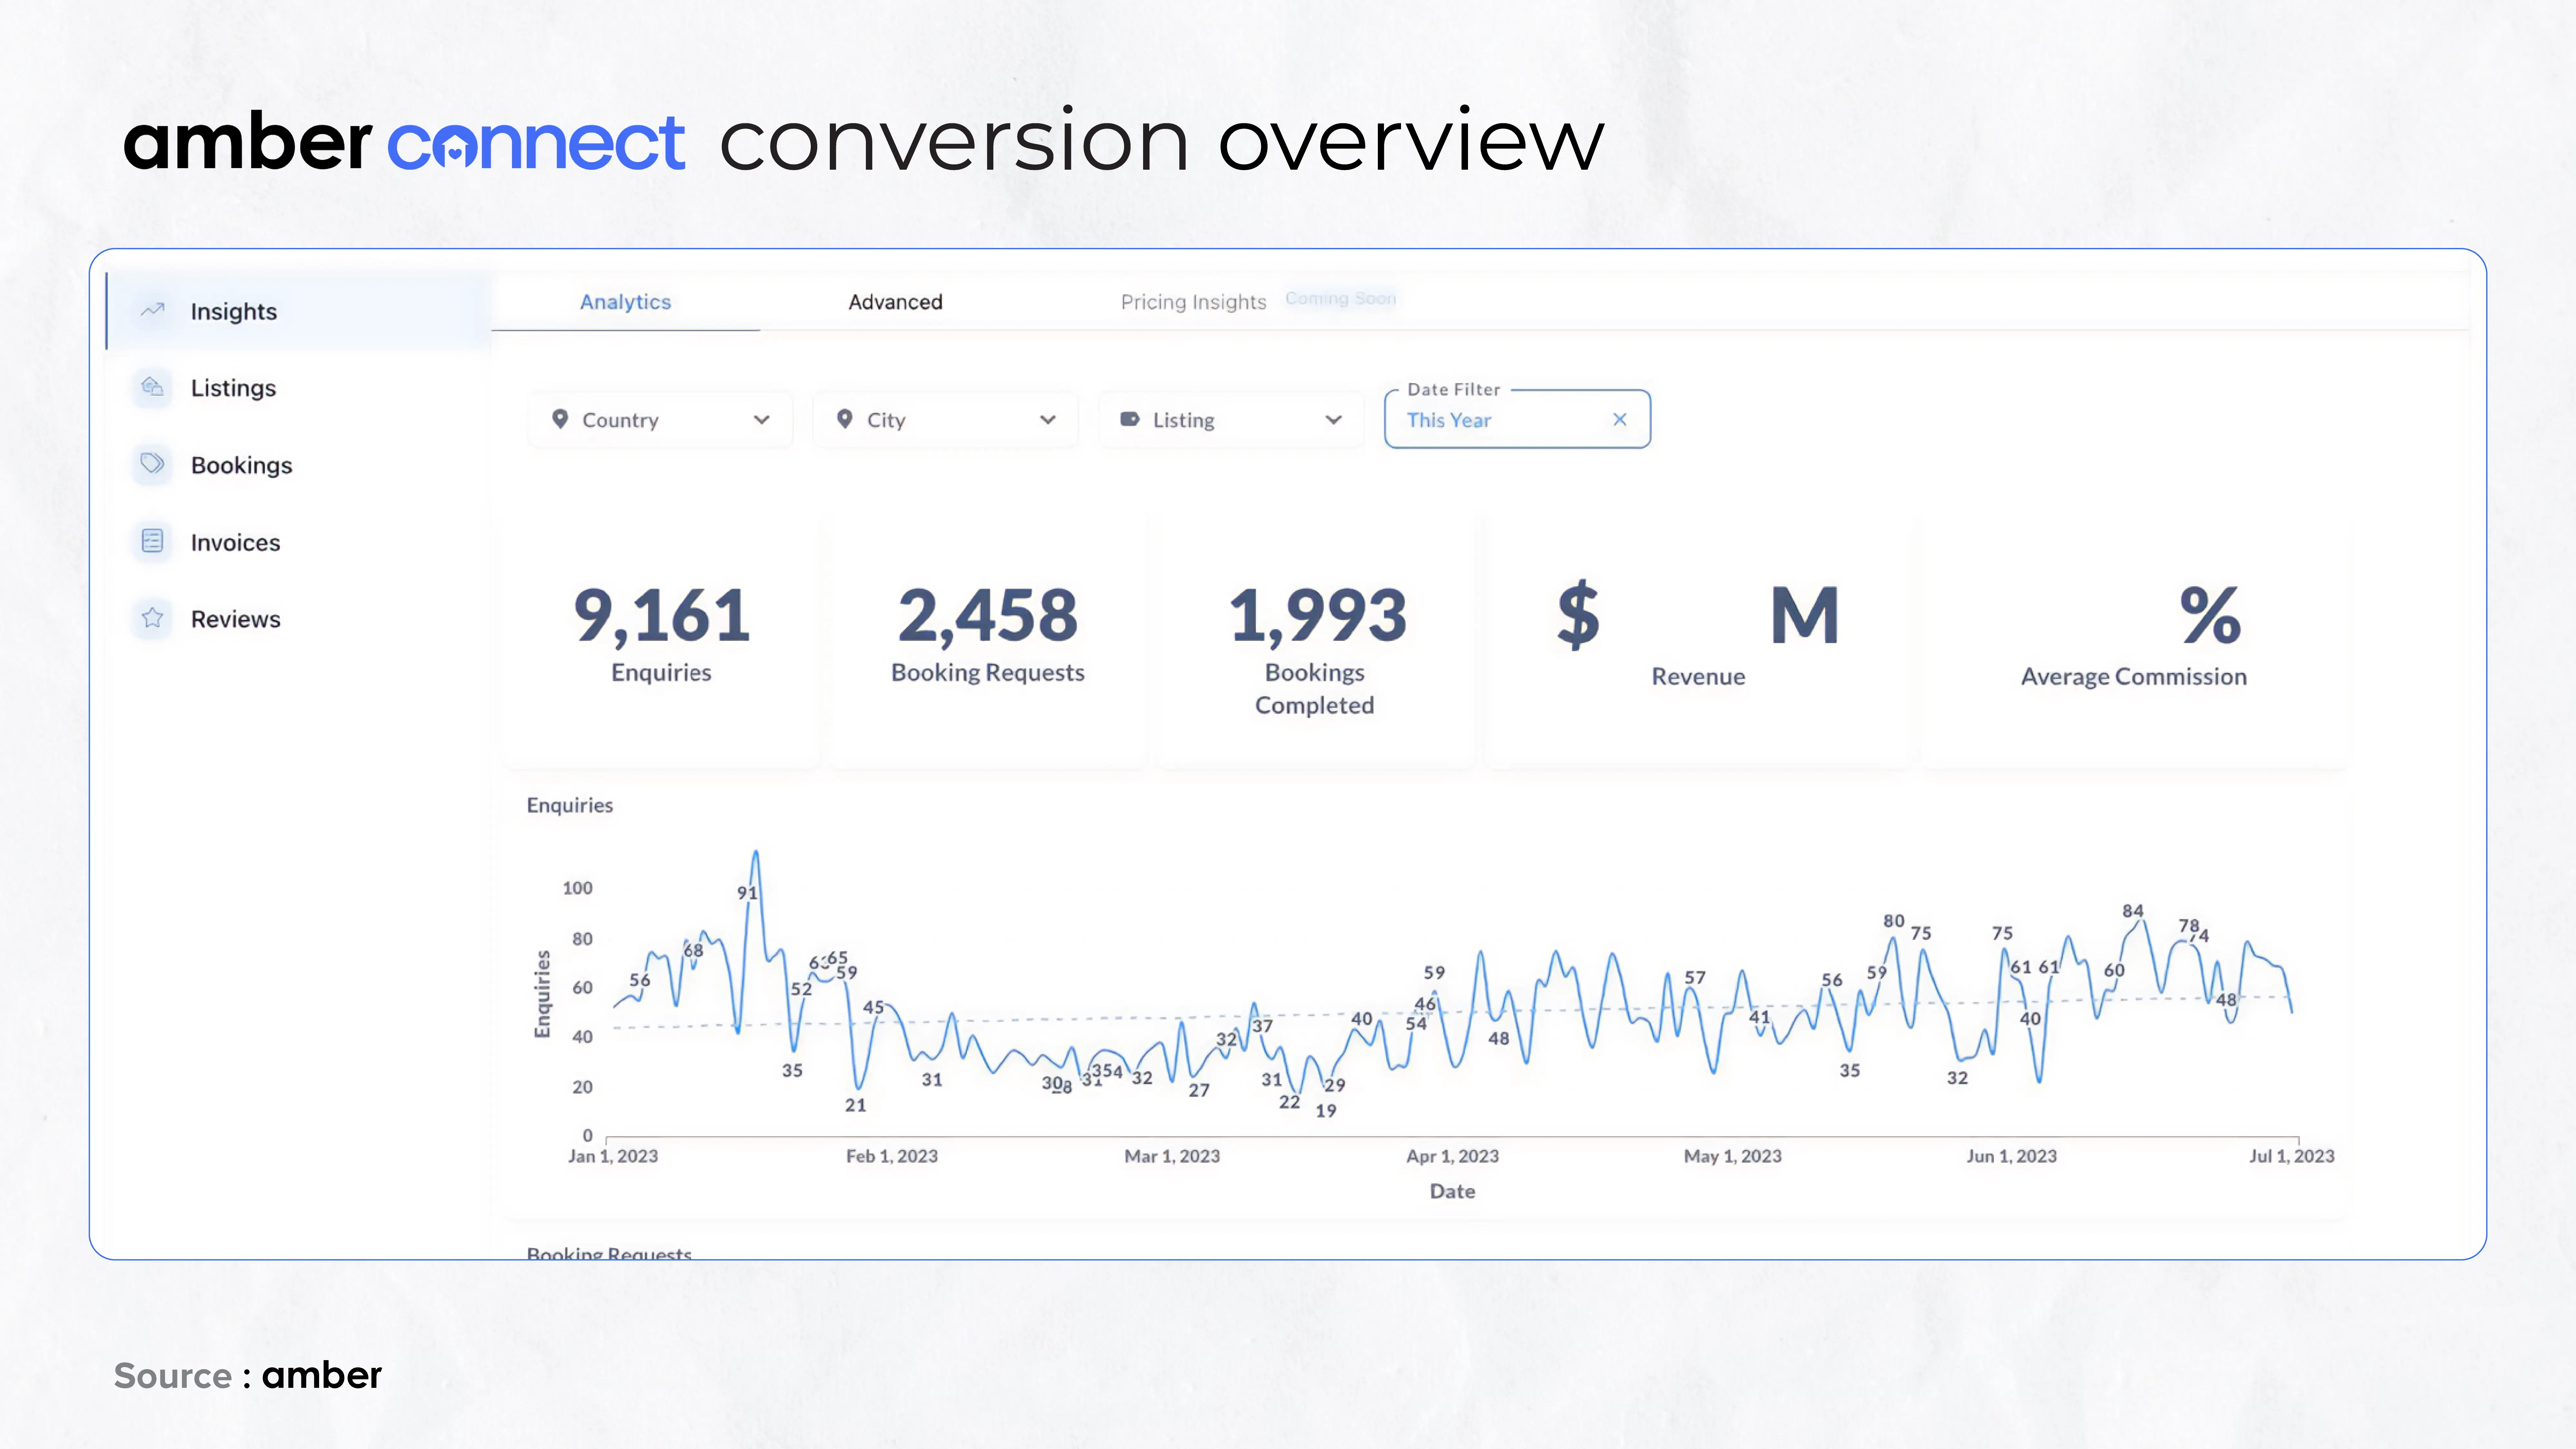Switch to the Advanced tab
Viewport: 2576px width, 1449px height.
895,302
